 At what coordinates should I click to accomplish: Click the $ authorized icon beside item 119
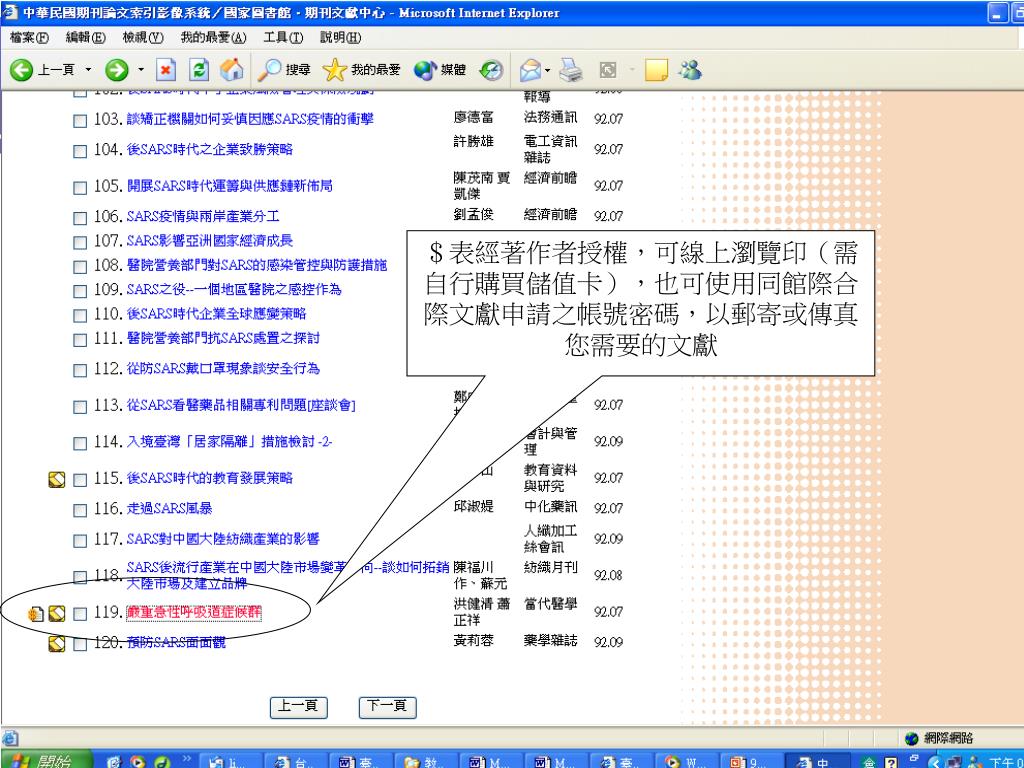pyautogui.click(x=36, y=614)
